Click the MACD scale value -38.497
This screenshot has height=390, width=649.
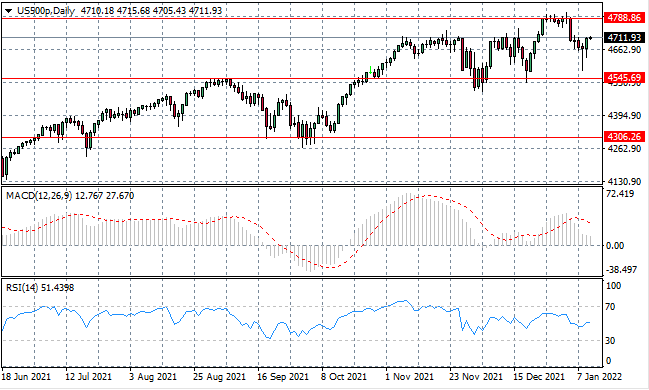point(621,270)
